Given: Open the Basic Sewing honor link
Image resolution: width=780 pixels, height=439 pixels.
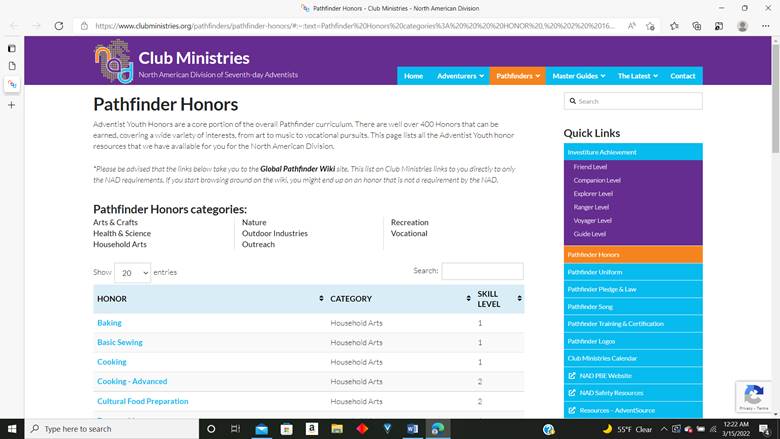Looking at the screenshot, I should [120, 342].
